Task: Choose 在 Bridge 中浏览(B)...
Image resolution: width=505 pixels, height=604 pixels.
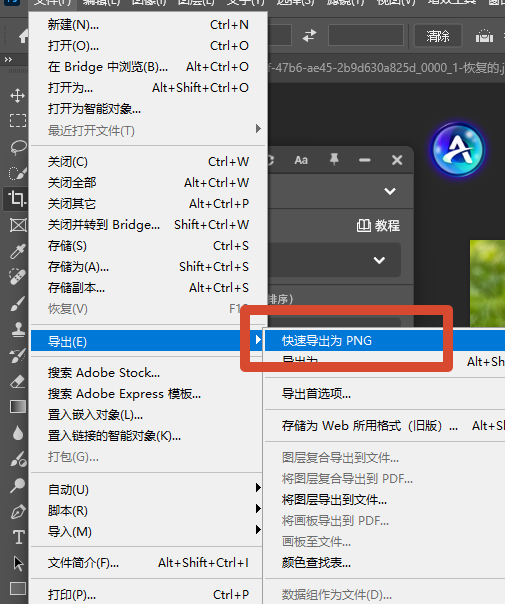Action: 148,67
